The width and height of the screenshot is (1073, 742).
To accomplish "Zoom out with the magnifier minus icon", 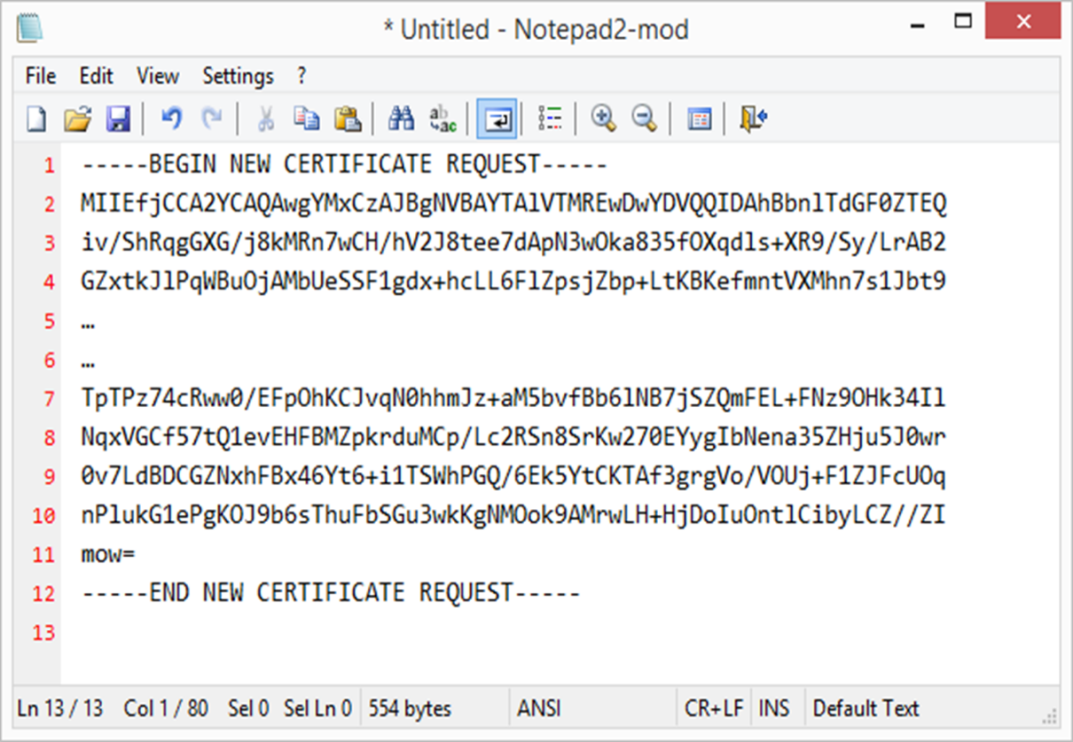I will pyautogui.click(x=644, y=118).
